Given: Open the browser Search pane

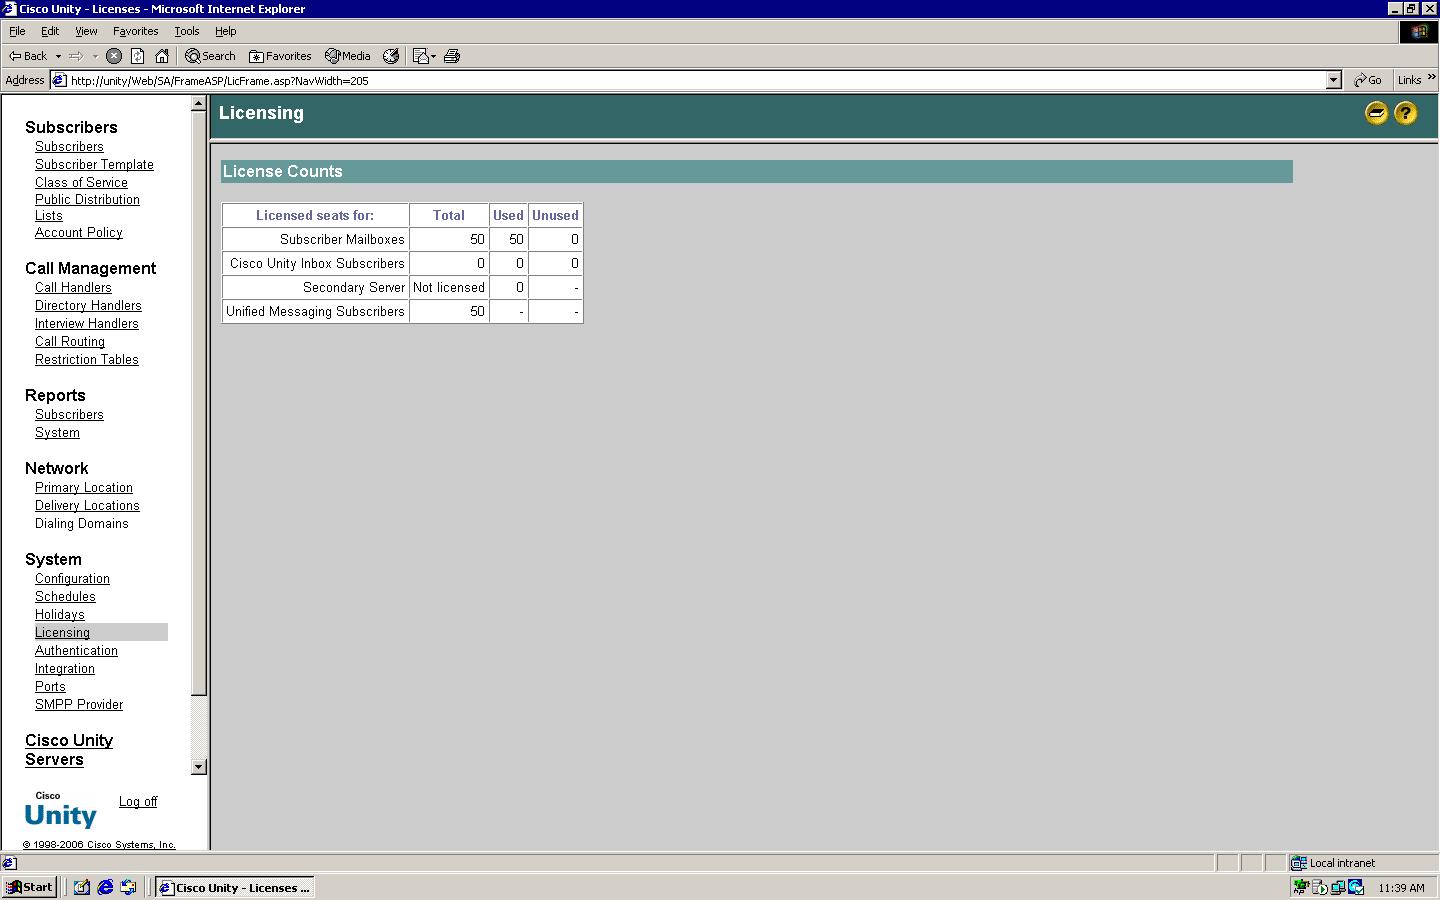Looking at the screenshot, I should coord(210,56).
